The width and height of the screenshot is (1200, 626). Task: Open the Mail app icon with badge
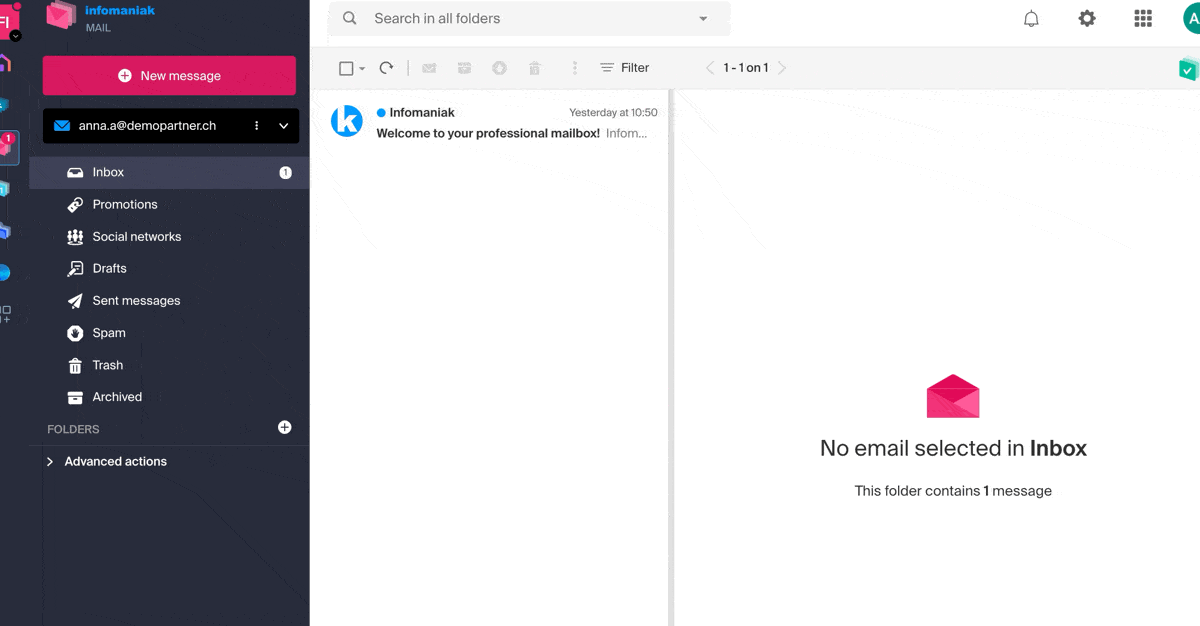8,146
